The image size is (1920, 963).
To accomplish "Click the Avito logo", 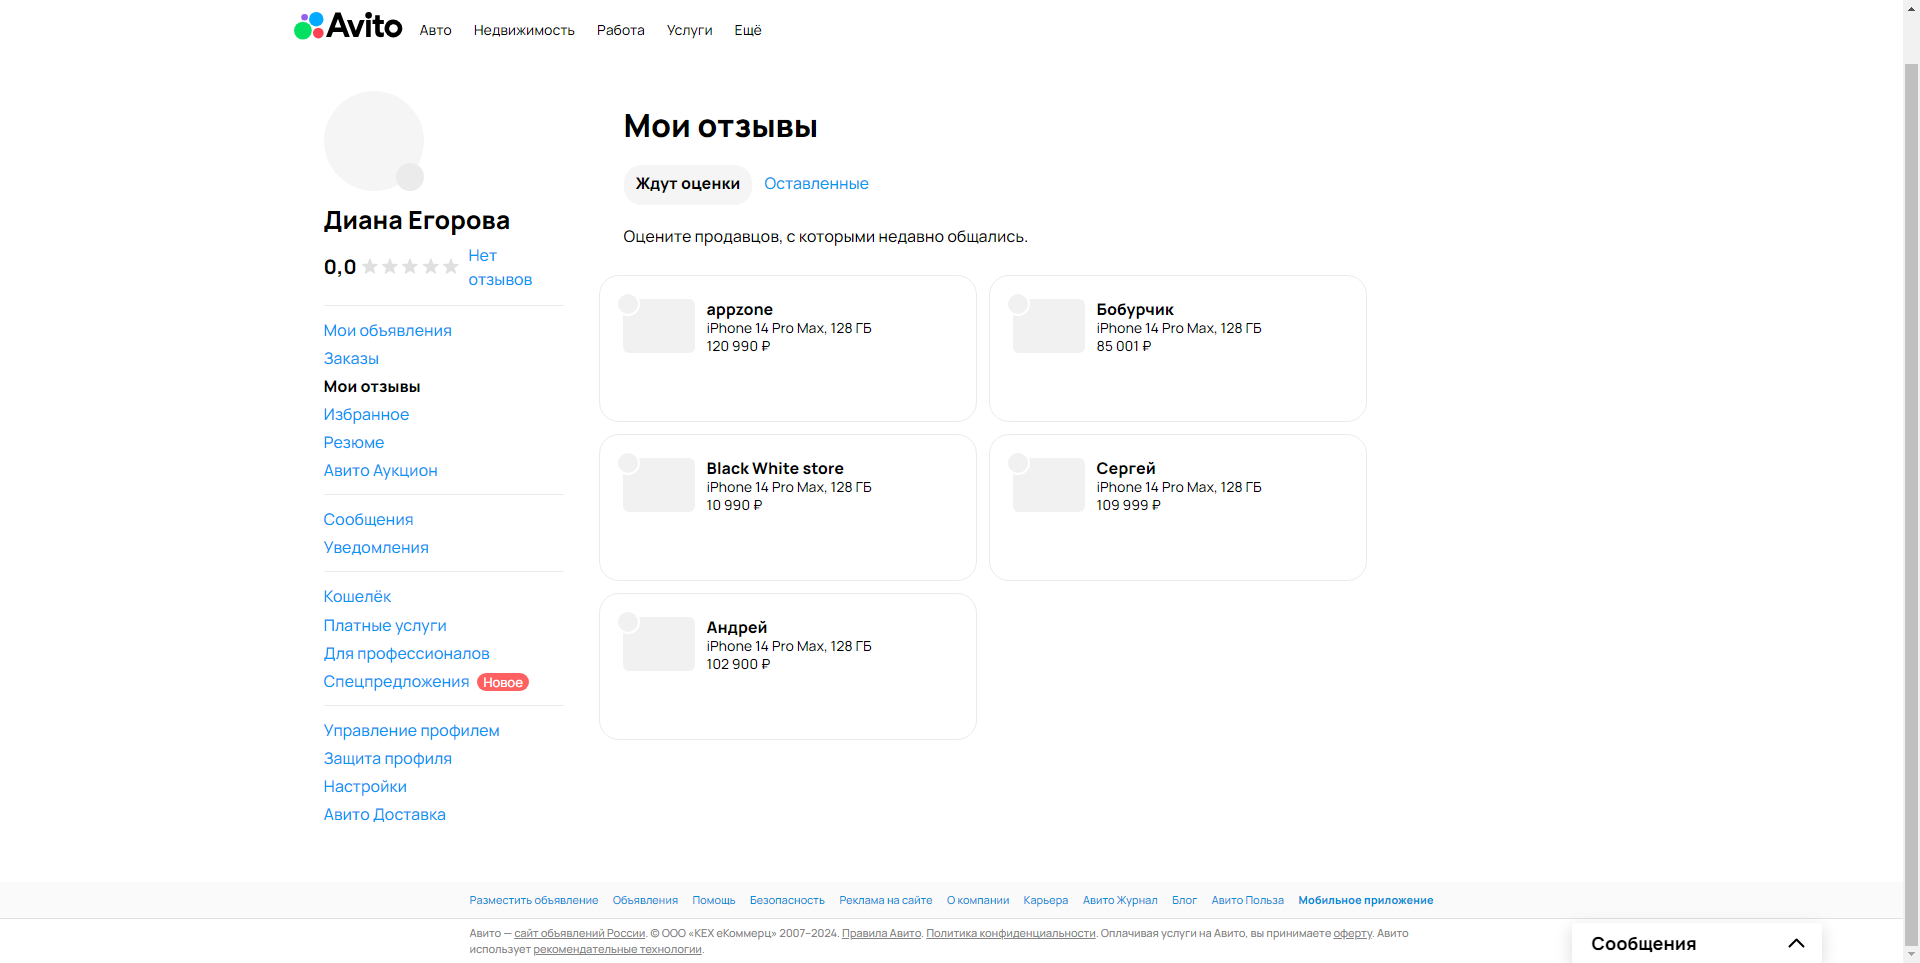I will coord(348,26).
